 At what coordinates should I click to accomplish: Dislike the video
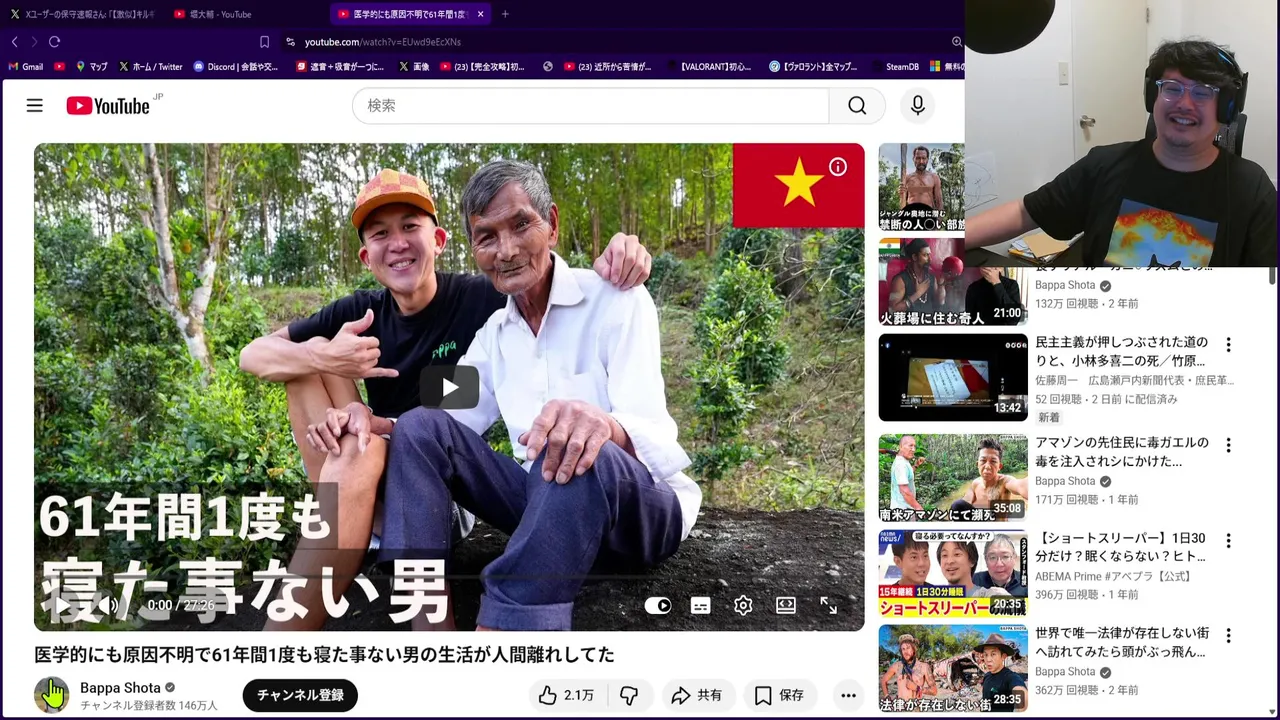click(629, 695)
